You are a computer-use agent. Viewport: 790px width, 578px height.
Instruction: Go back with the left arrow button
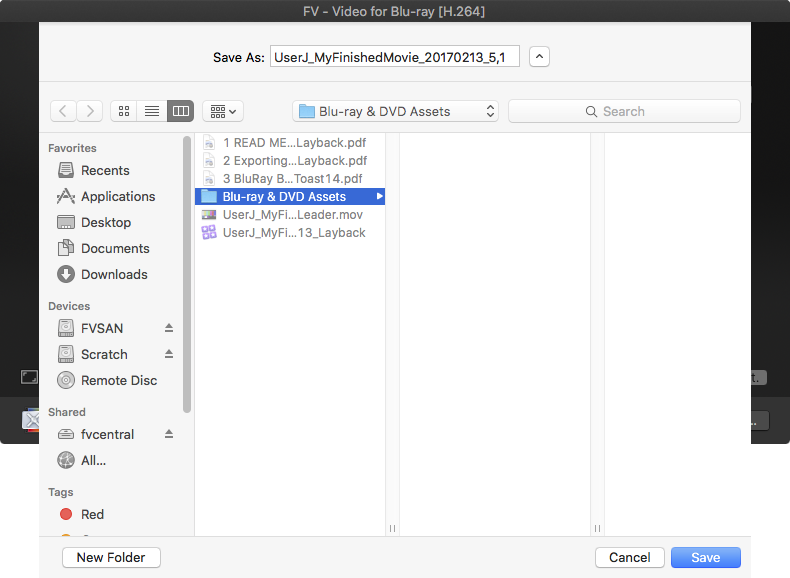click(x=63, y=111)
